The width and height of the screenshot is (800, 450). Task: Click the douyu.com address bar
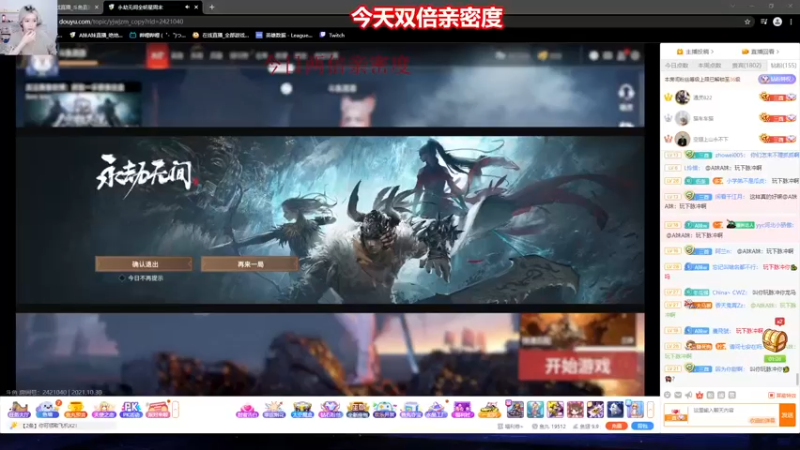(398, 21)
